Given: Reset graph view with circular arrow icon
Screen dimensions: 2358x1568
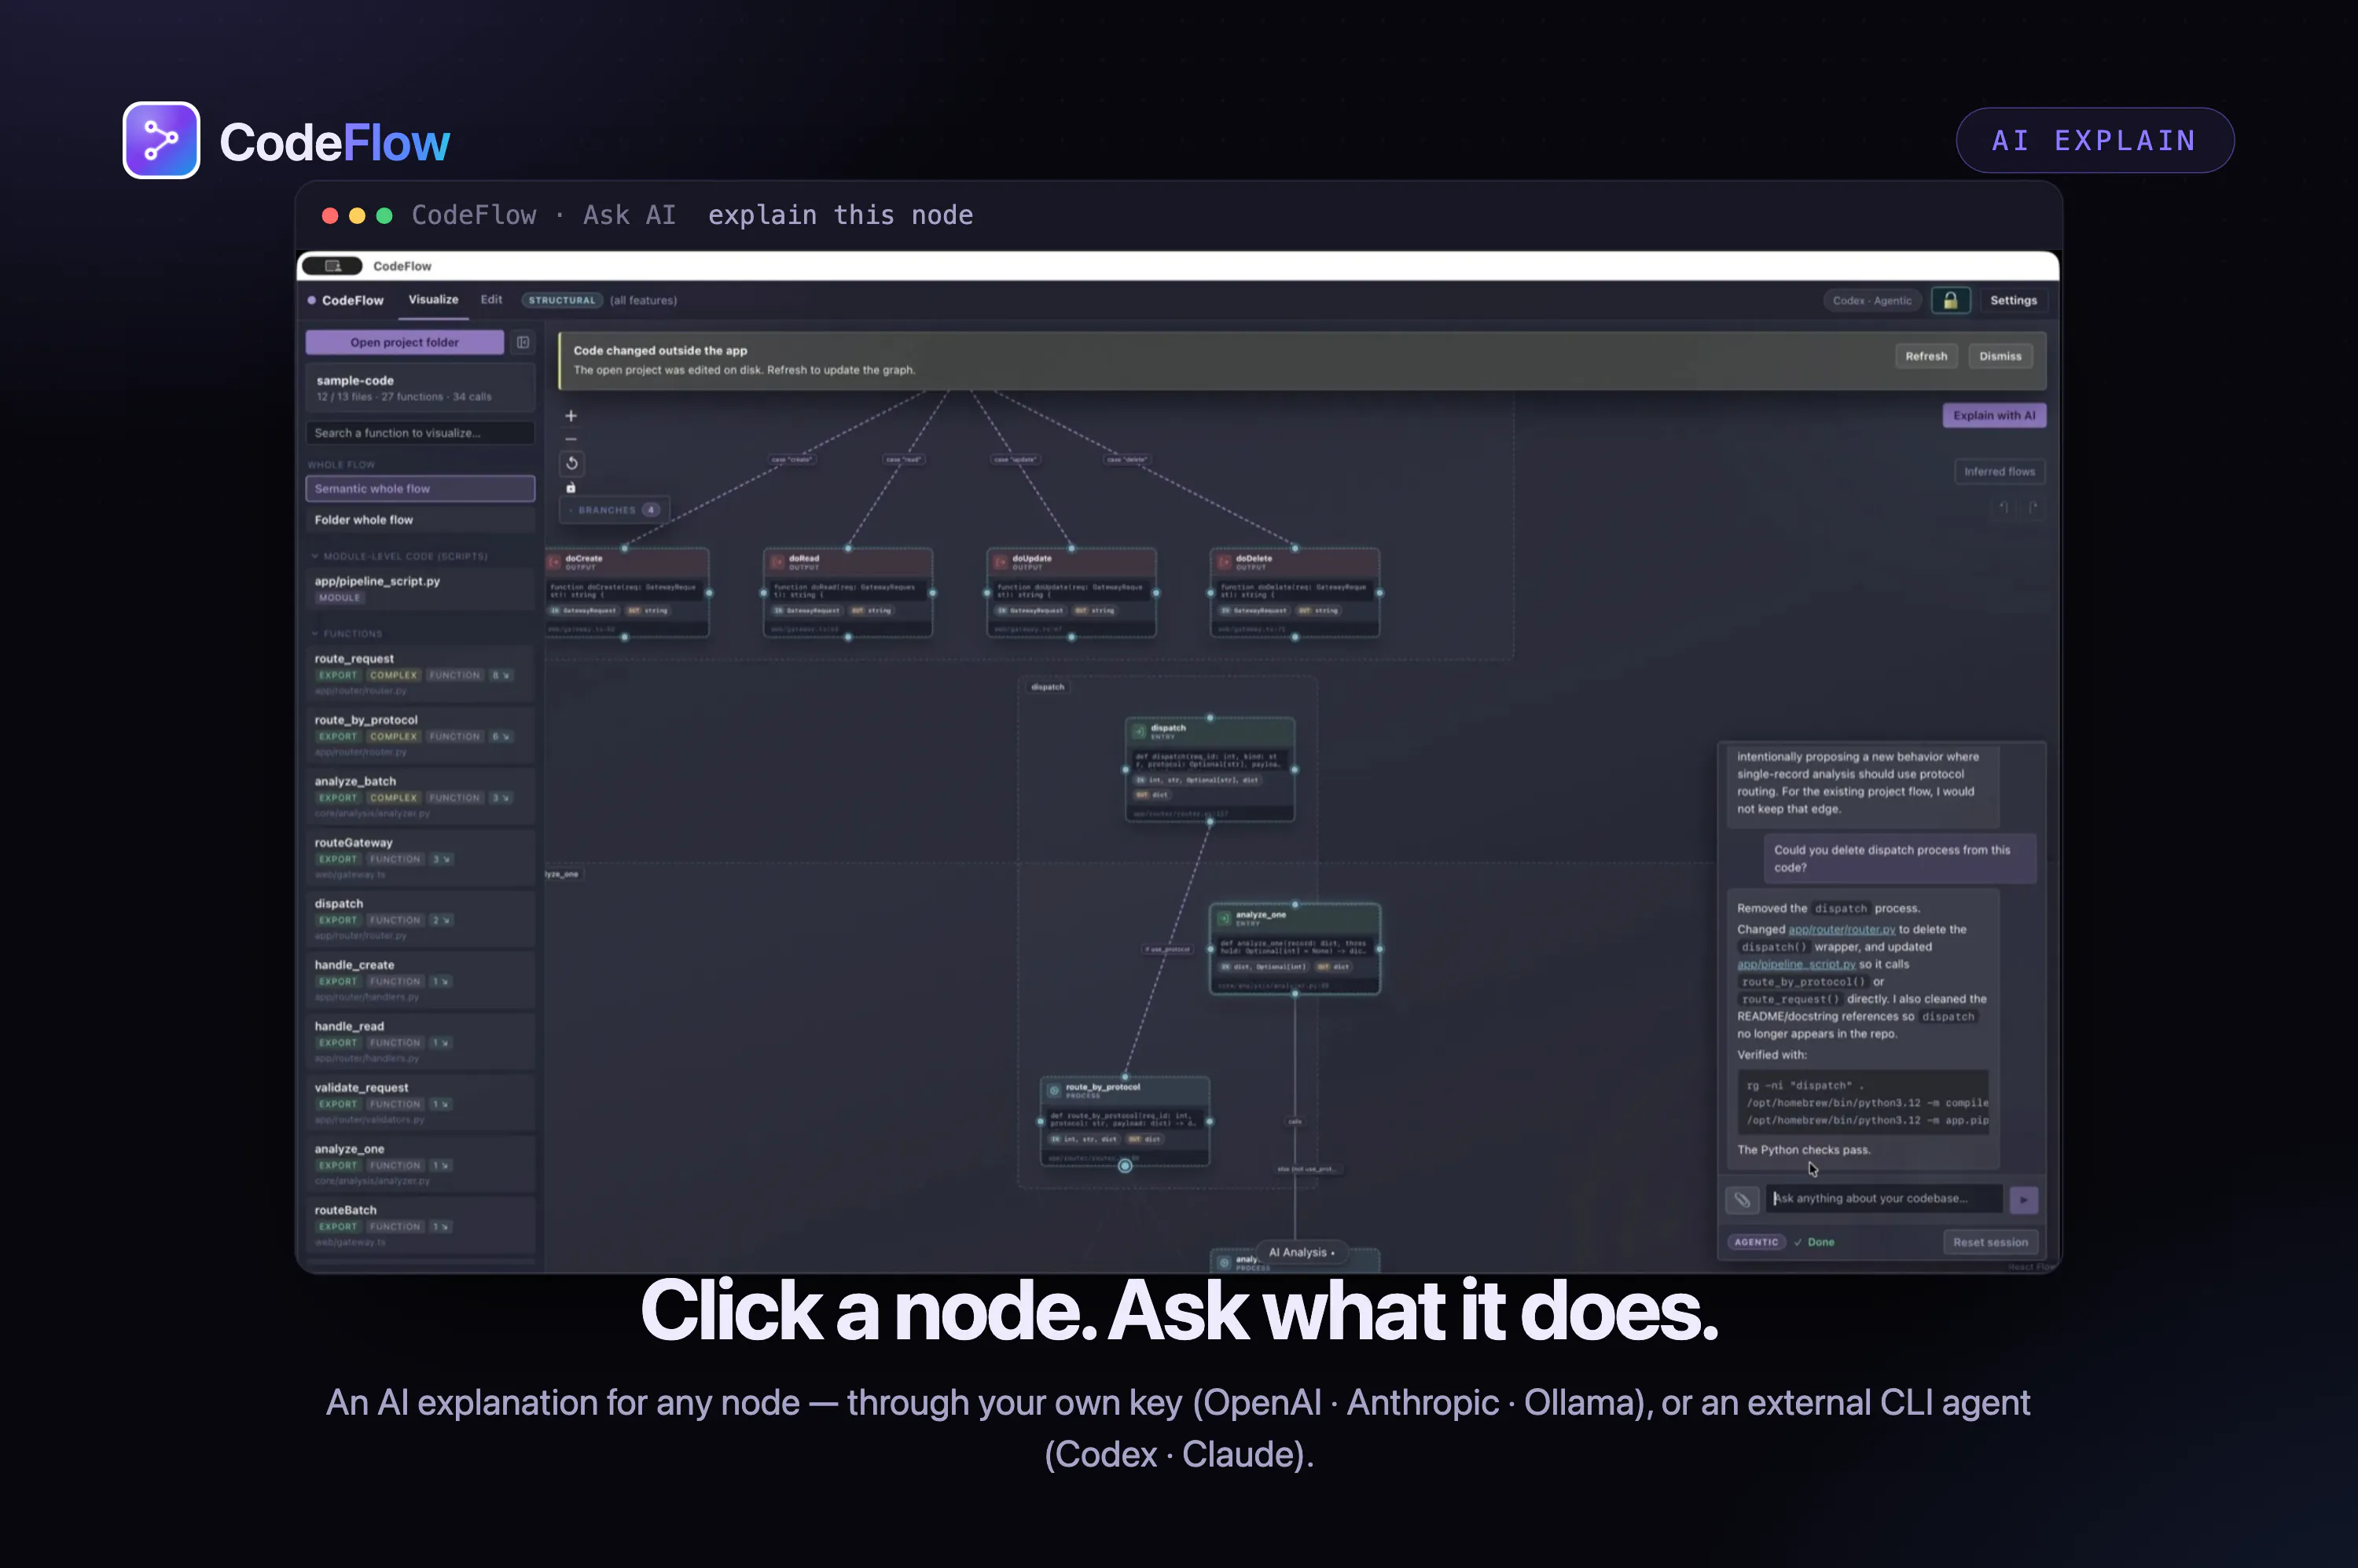Looking at the screenshot, I should pyautogui.click(x=571, y=463).
